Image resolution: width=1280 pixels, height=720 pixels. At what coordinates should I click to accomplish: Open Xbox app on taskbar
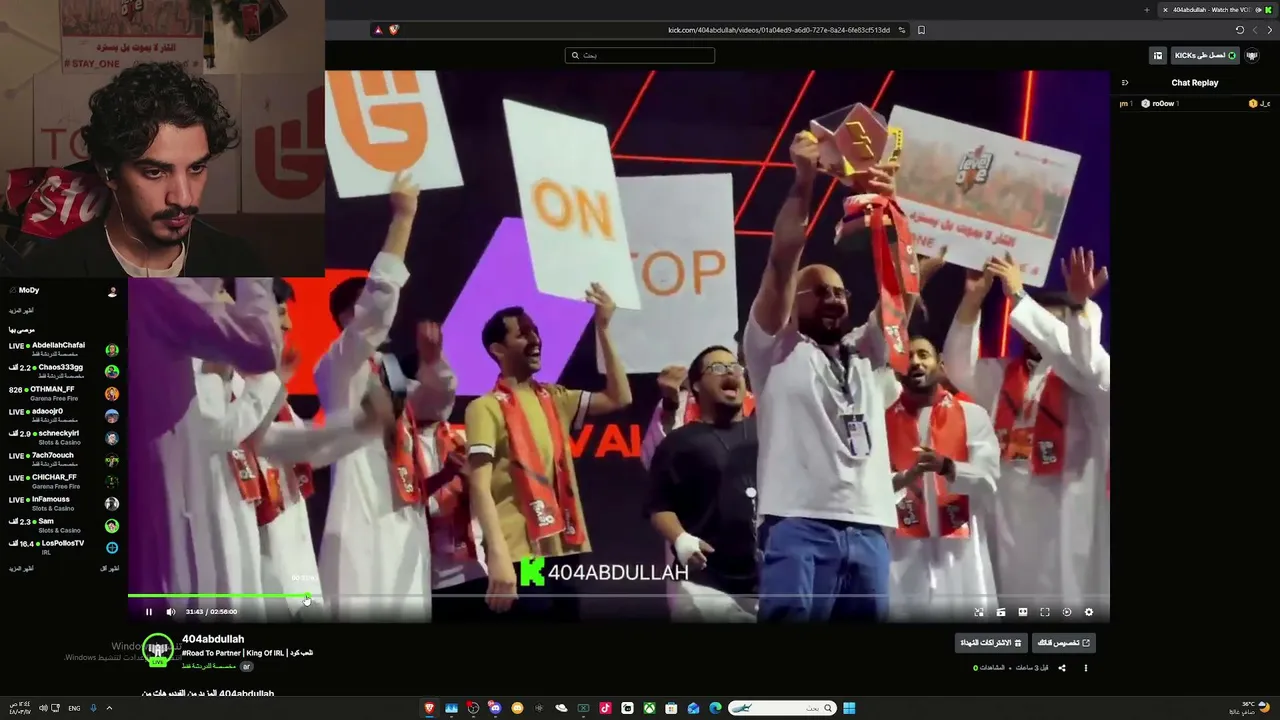[649, 708]
